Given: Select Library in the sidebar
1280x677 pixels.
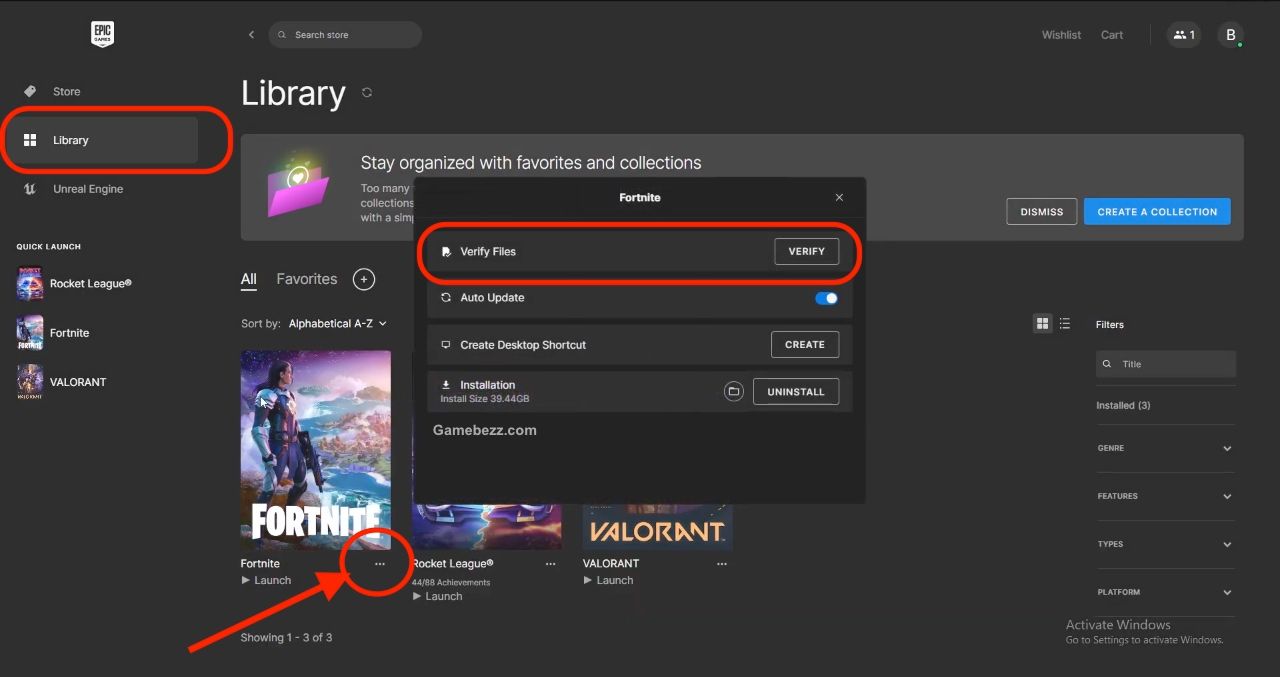Looking at the screenshot, I should pyautogui.click(x=100, y=140).
